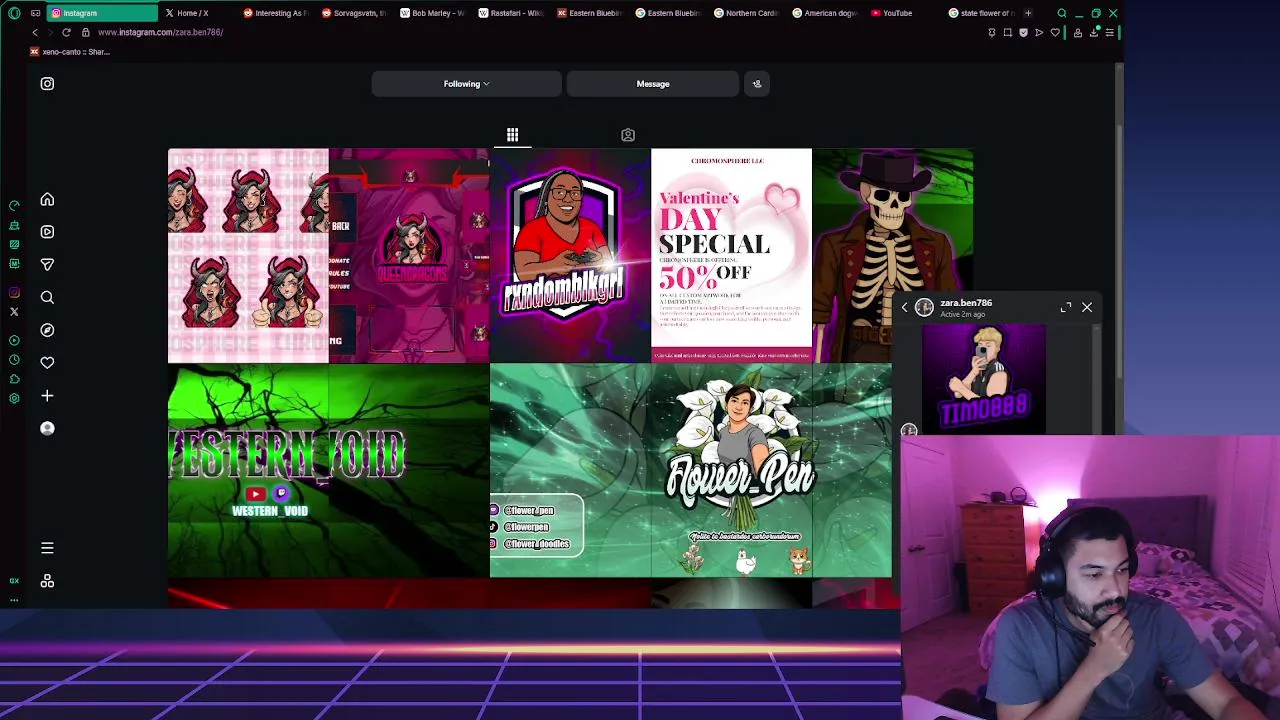Open Instagram Home from the sidebar
1280x720 pixels.
pyautogui.click(x=47, y=199)
